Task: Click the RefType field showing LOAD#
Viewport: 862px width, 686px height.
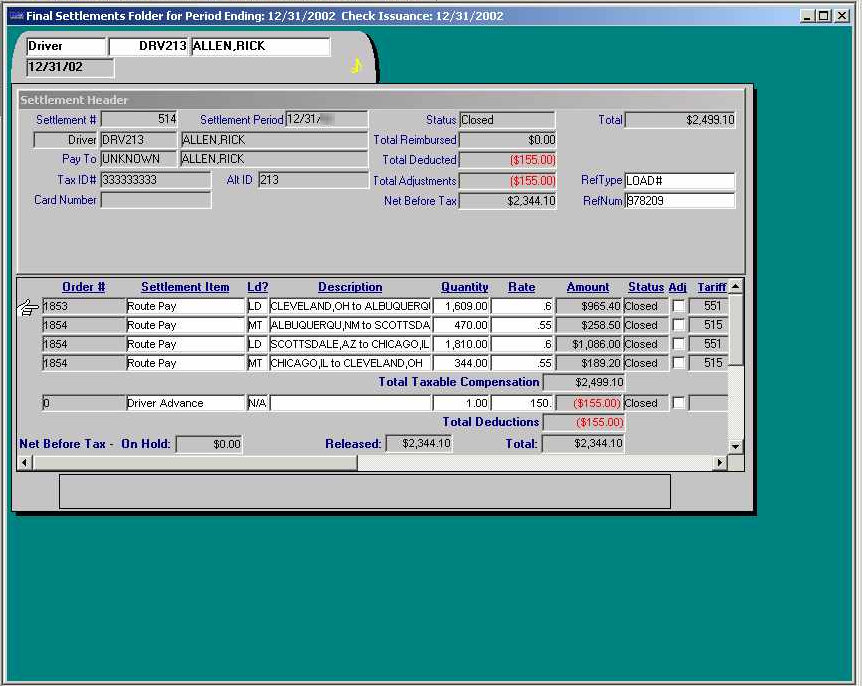Action: (x=679, y=180)
